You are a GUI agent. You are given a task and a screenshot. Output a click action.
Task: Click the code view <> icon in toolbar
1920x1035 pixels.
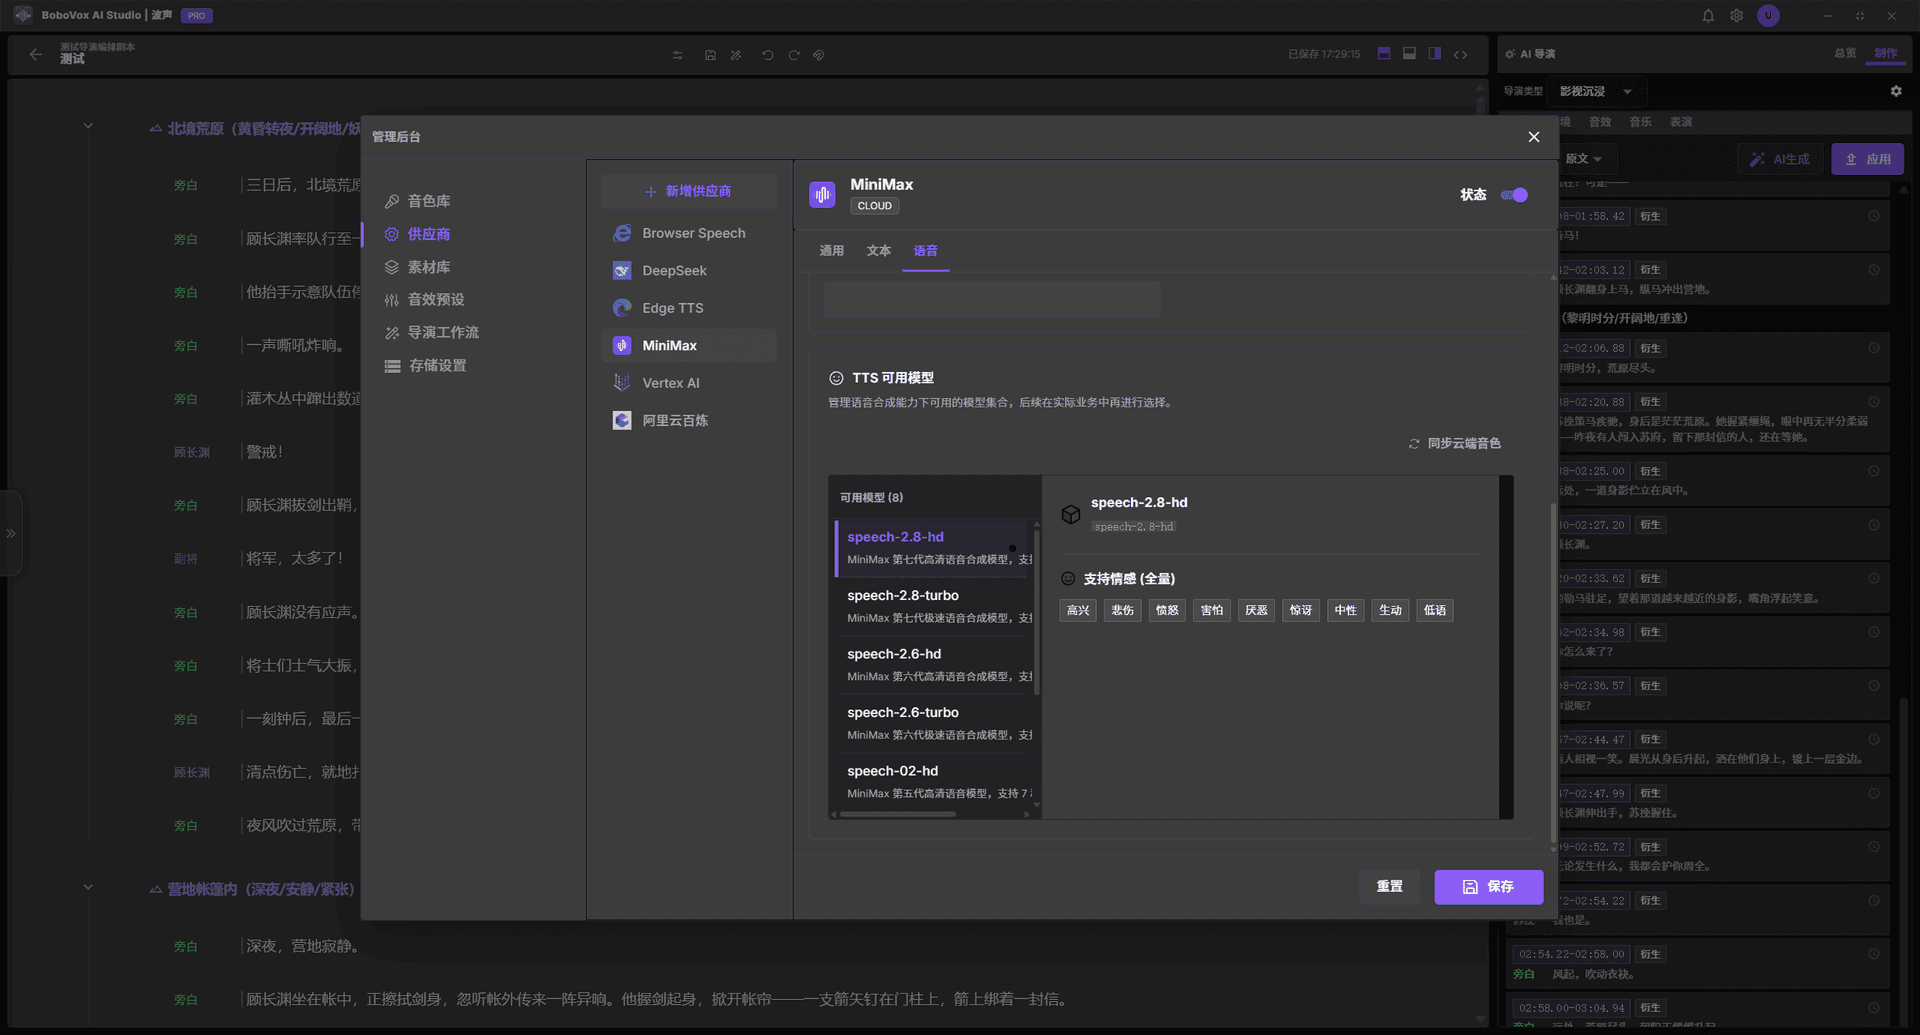(x=1461, y=55)
